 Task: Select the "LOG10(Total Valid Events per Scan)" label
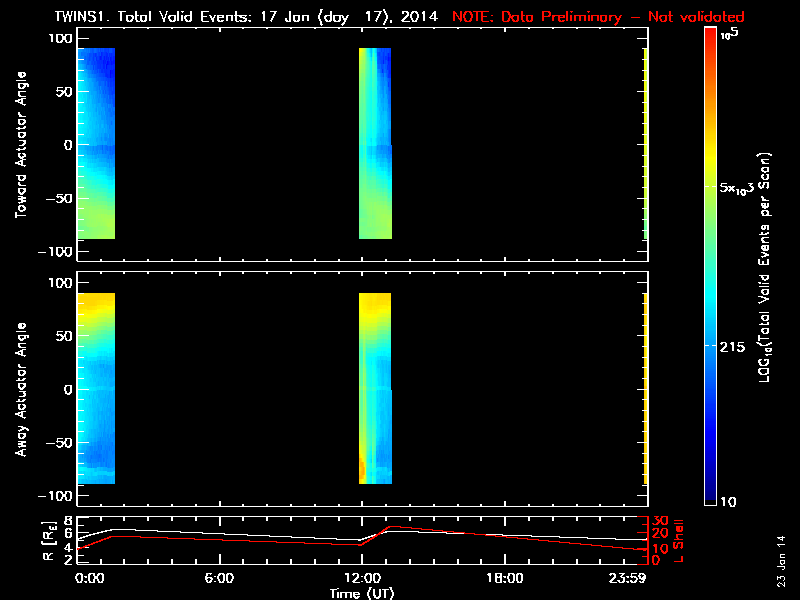[768, 270]
